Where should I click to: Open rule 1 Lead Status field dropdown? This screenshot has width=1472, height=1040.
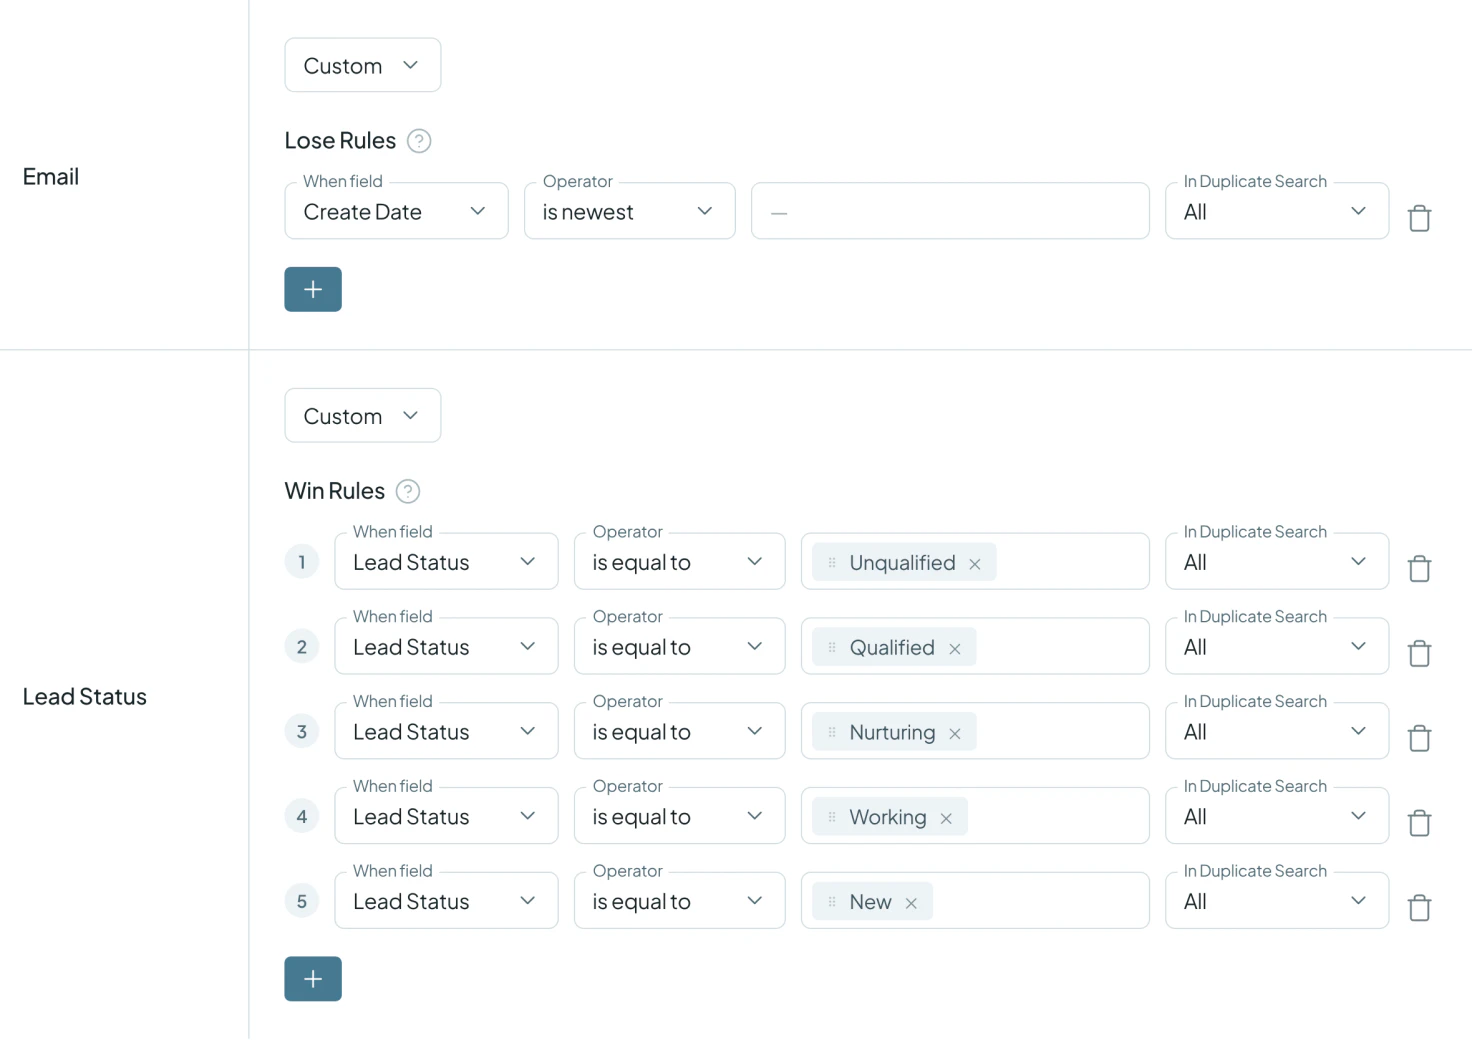click(446, 561)
